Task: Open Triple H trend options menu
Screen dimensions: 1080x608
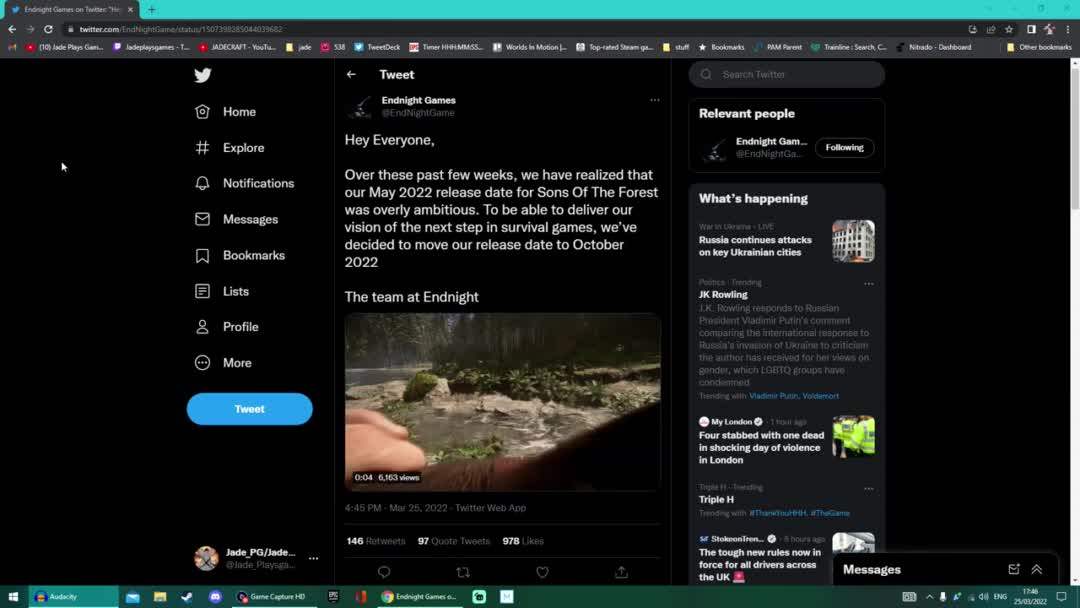Action: pyautogui.click(x=869, y=489)
